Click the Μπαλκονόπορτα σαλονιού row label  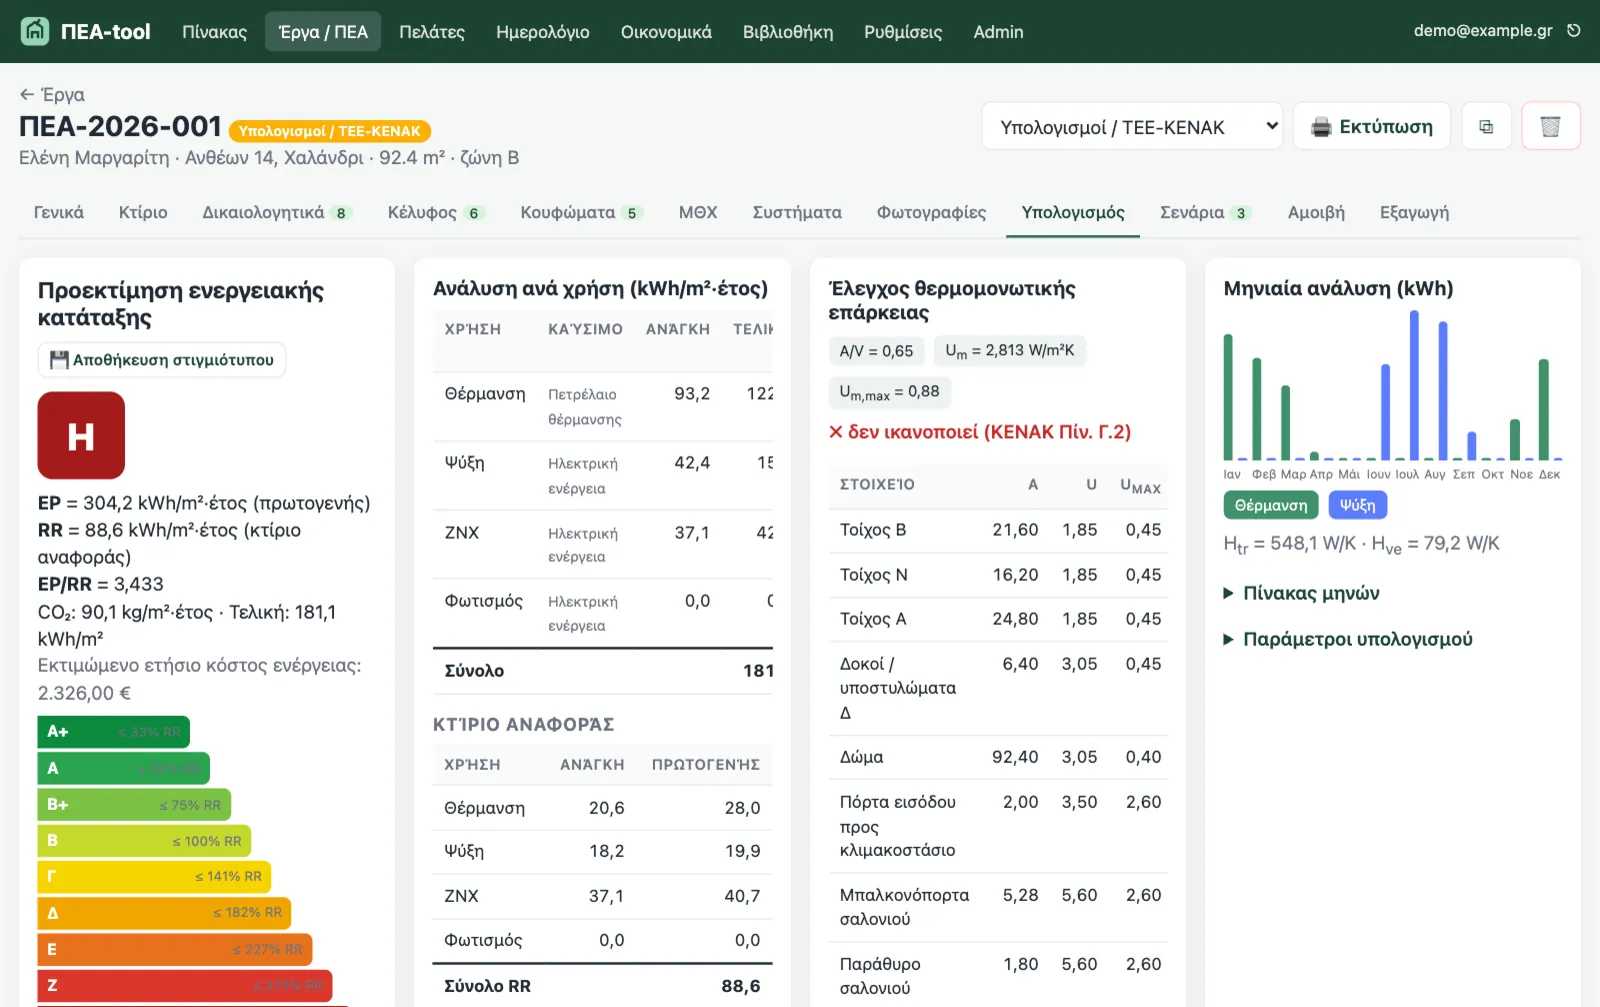point(904,907)
